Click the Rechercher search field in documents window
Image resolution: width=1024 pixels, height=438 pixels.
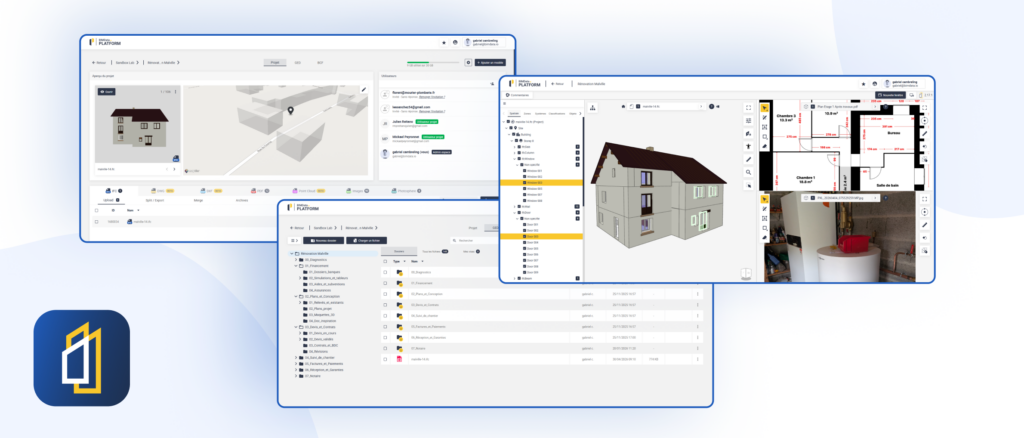tap(474, 240)
